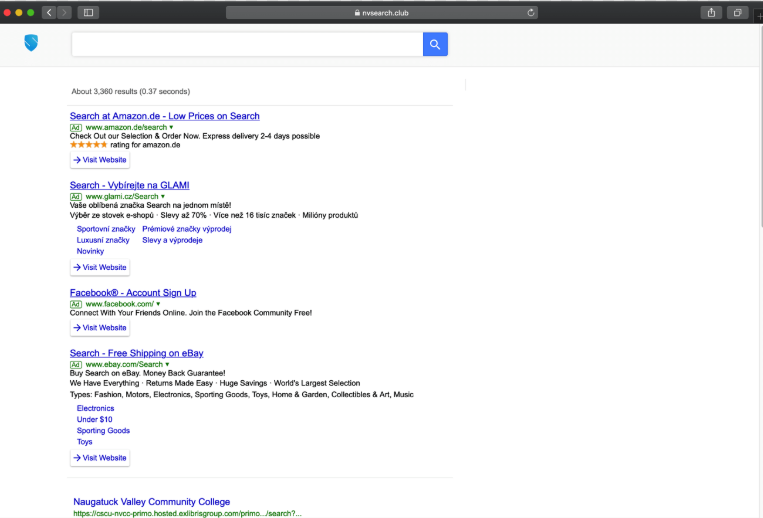Go forward with the Safari forward arrow
This screenshot has height=518, width=763.
coord(64,13)
